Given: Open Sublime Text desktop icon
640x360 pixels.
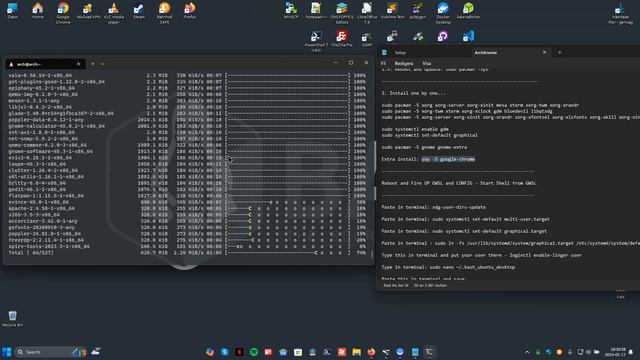Looking at the screenshot, I should click(x=392, y=11).
